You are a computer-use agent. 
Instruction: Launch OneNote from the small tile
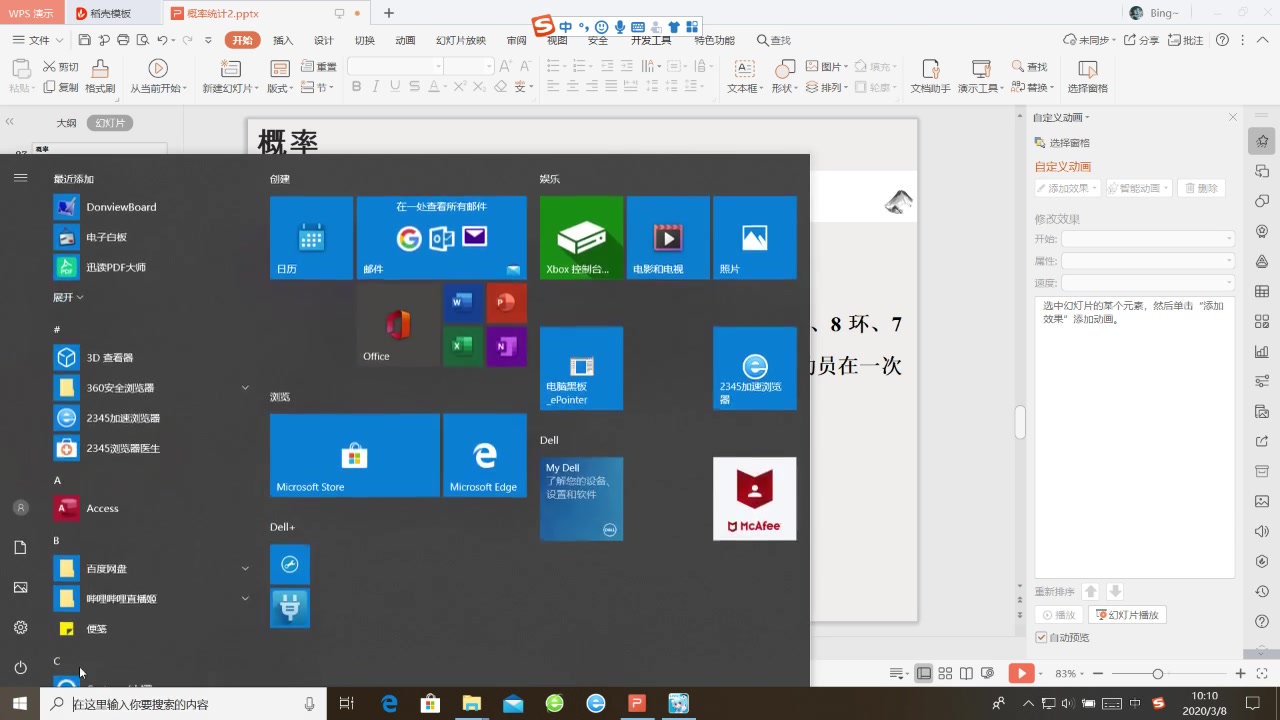click(506, 346)
